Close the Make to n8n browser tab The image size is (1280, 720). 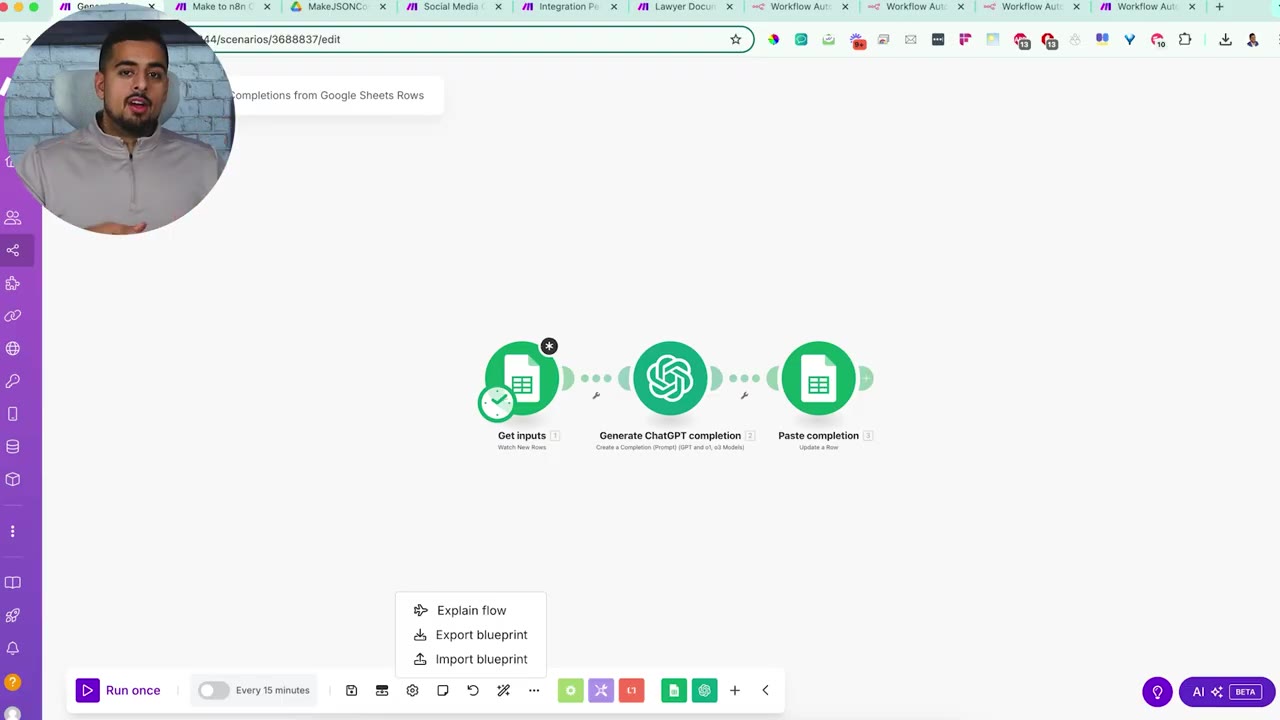[x=267, y=7]
